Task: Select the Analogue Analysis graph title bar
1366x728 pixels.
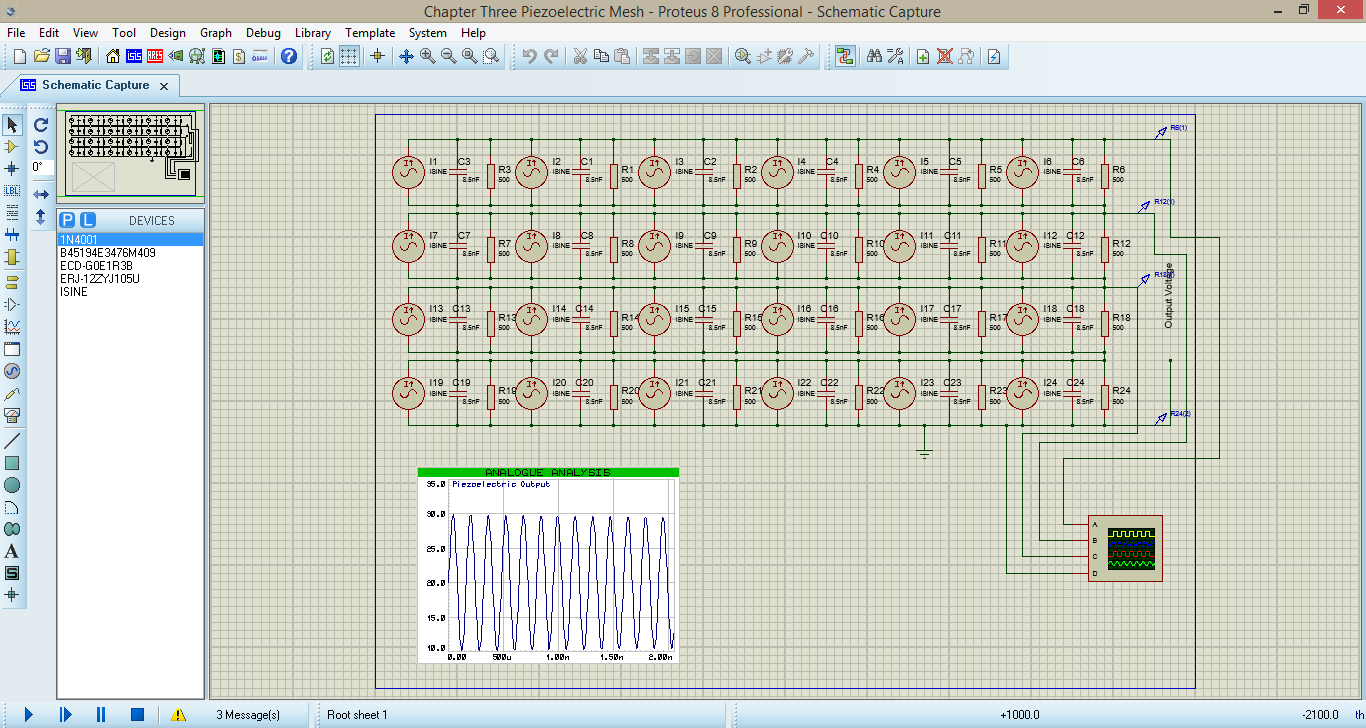Action: coord(548,472)
